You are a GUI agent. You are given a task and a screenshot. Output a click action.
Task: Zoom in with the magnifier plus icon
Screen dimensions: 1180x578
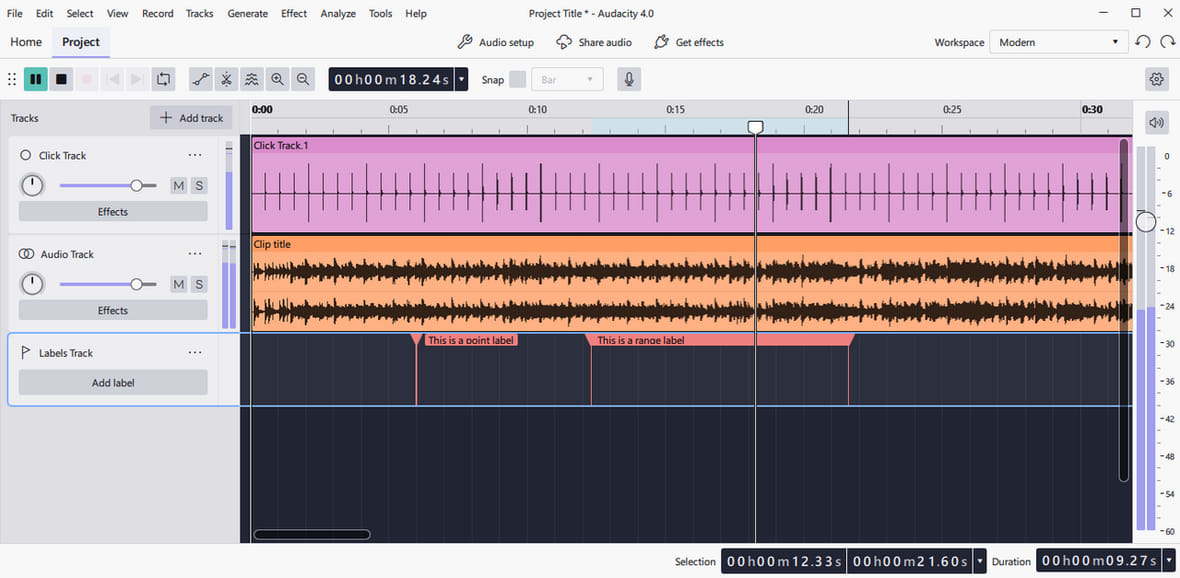click(x=277, y=79)
